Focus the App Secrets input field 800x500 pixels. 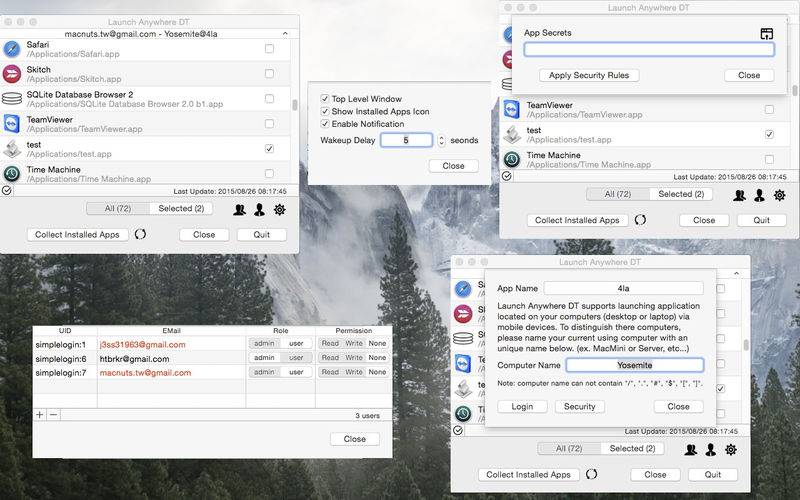(649, 49)
